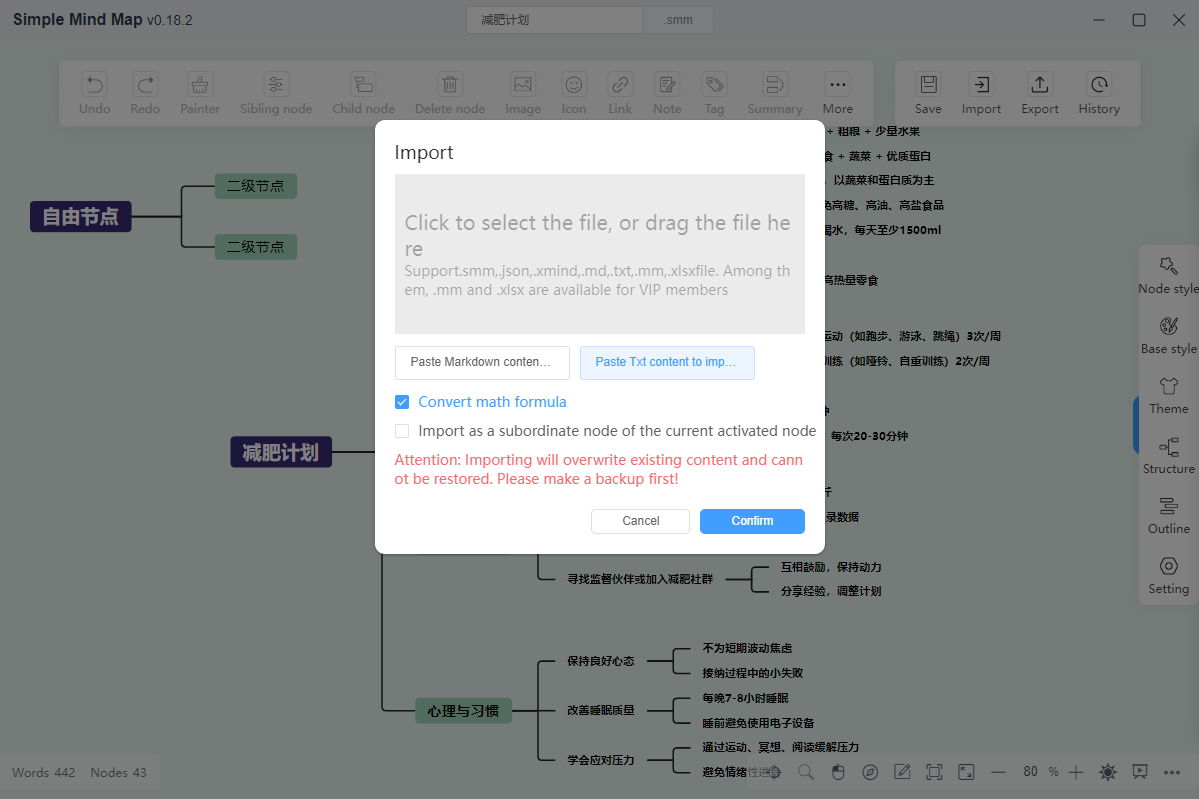Open the Structure sidebar panel
This screenshot has width=1199, height=799.
pos(1168,456)
